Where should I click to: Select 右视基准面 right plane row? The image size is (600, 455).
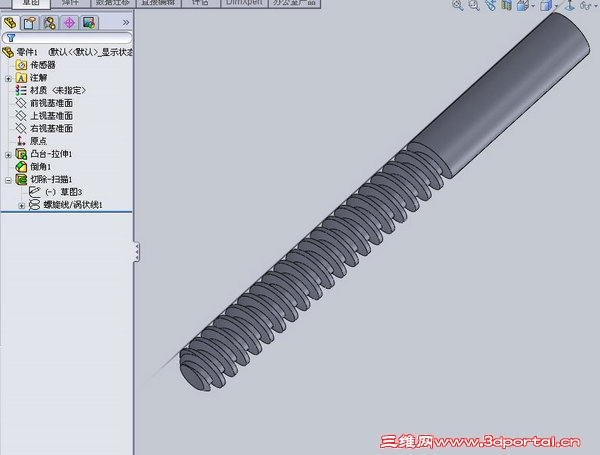point(44,128)
